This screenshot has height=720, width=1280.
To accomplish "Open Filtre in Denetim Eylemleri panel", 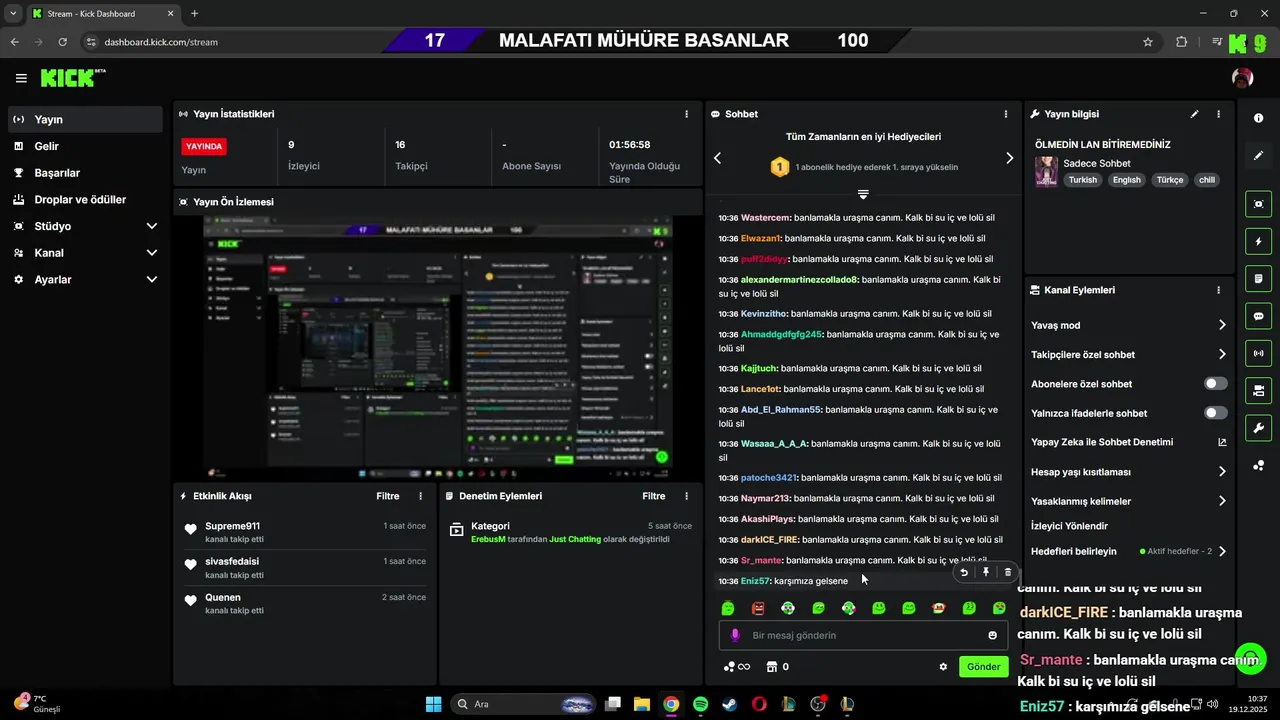I will 654,496.
